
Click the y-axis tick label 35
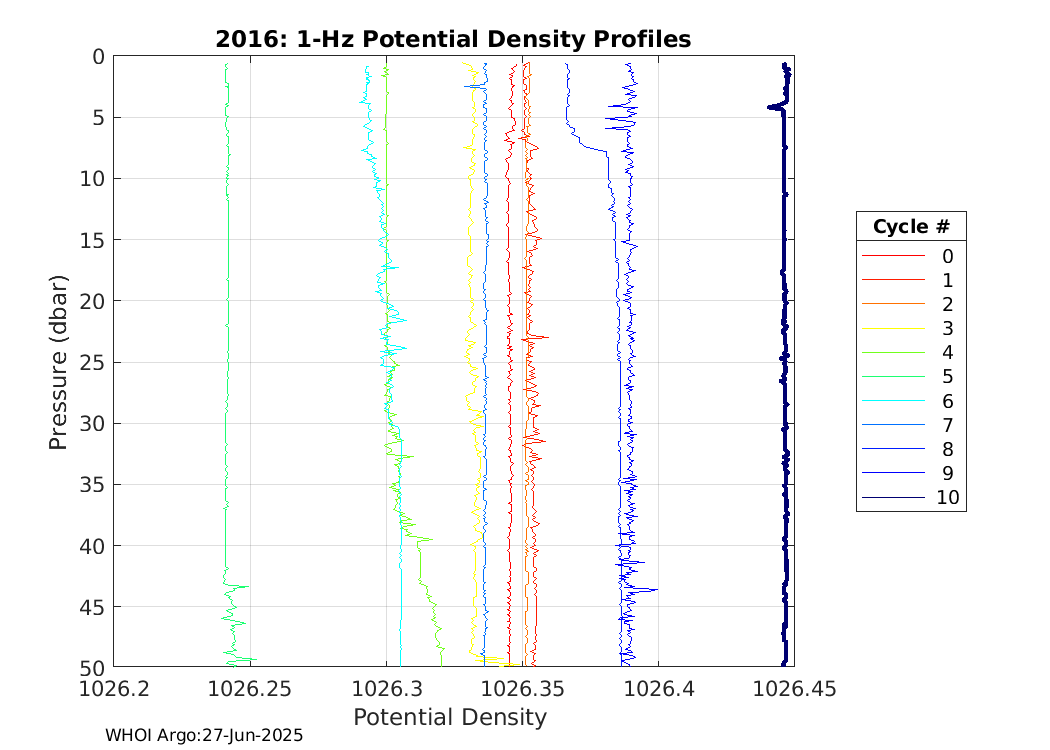click(92, 485)
